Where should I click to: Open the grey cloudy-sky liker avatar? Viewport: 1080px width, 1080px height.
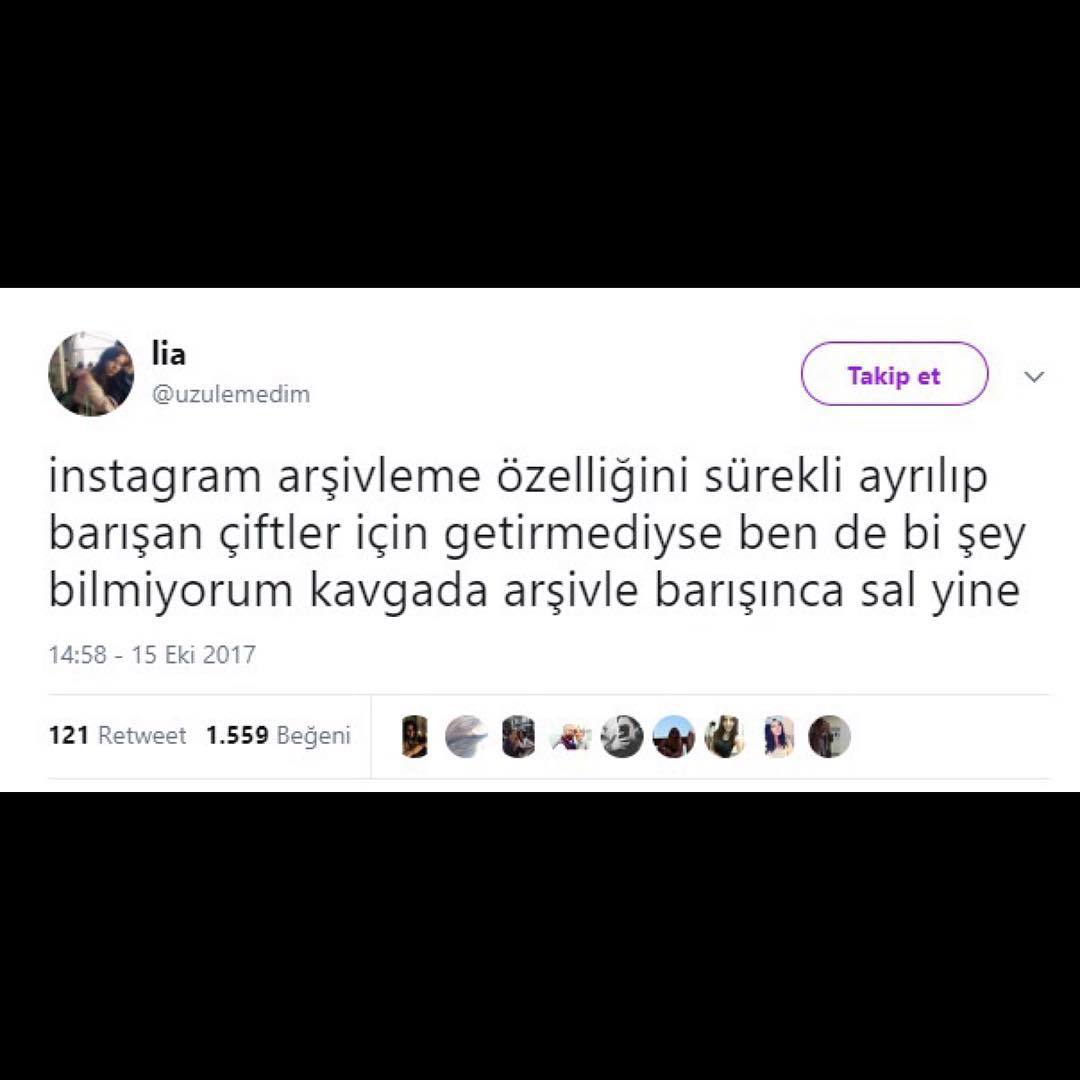pos(466,736)
